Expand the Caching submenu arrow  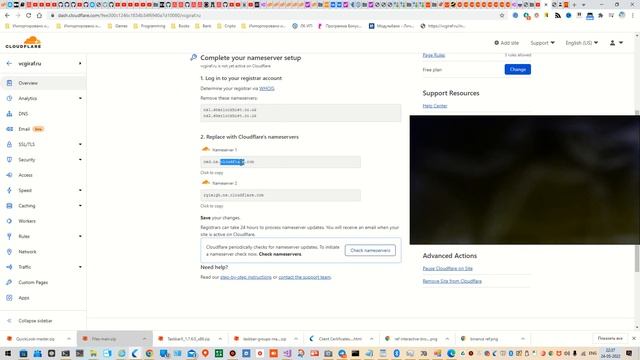80,206
